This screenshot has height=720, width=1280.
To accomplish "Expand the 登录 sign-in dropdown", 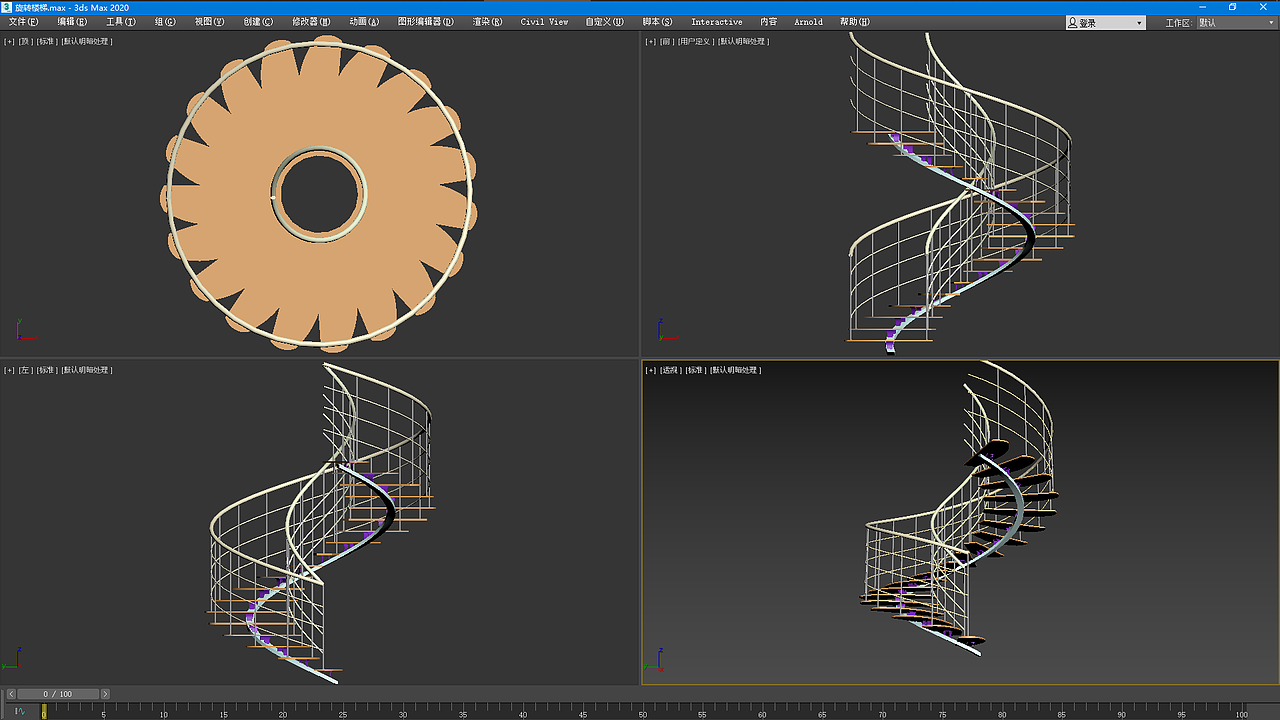I will [x=1106, y=22].
